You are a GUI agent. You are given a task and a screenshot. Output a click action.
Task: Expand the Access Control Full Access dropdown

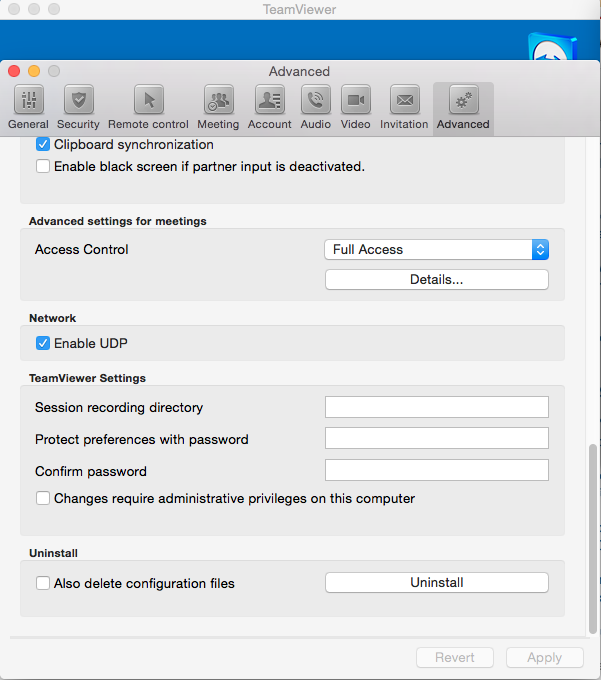tap(436, 249)
